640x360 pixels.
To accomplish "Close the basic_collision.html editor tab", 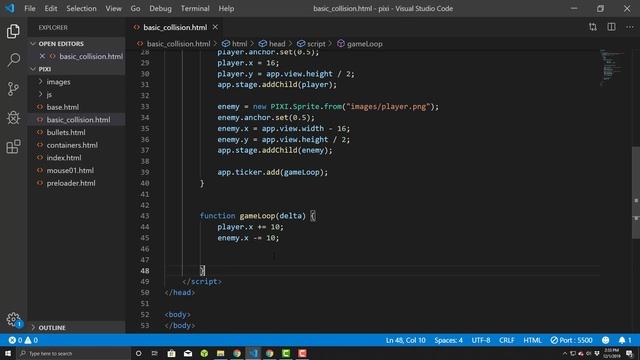I will coord(215,27).
